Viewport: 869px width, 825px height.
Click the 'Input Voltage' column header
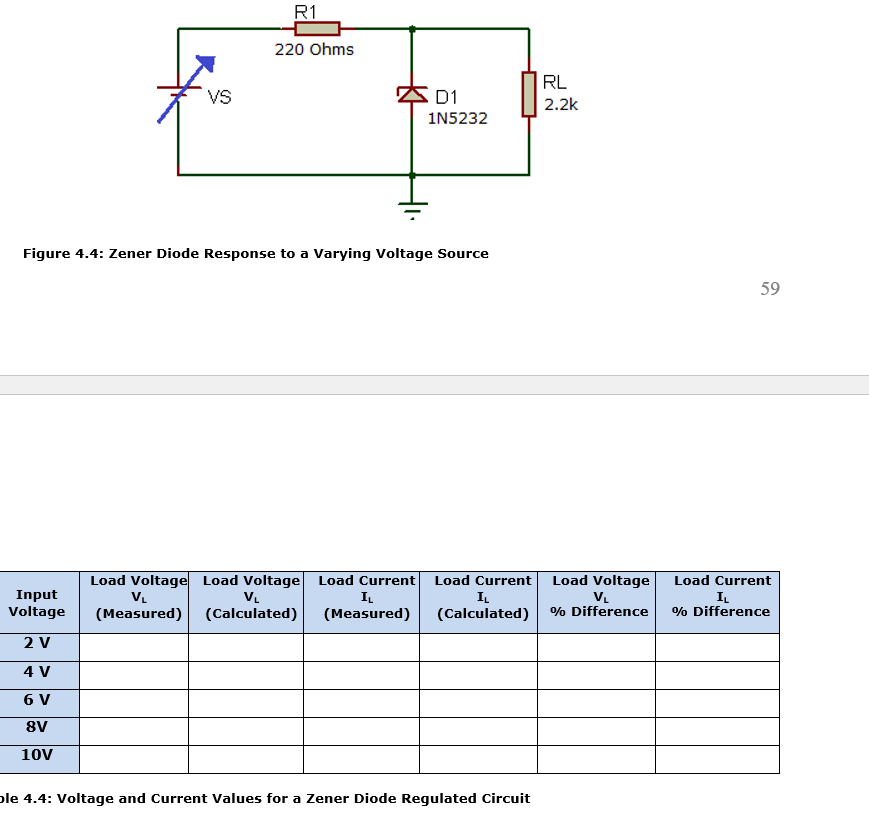pyautogui.click(x=37, y=603)
